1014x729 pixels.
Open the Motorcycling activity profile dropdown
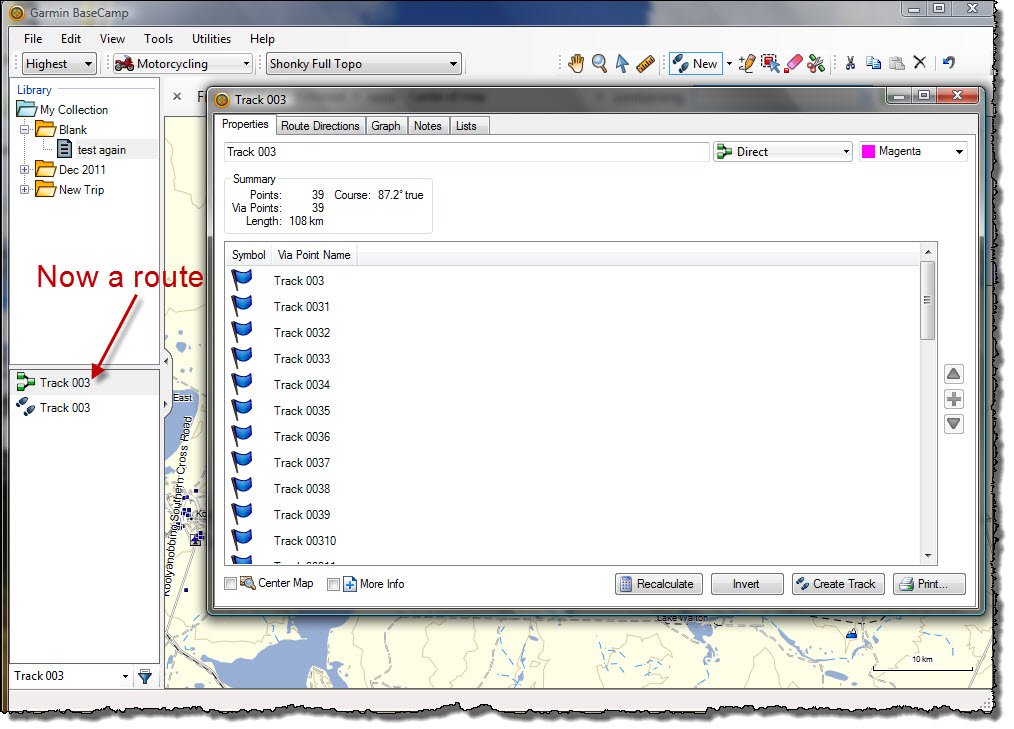coord(182,63)
